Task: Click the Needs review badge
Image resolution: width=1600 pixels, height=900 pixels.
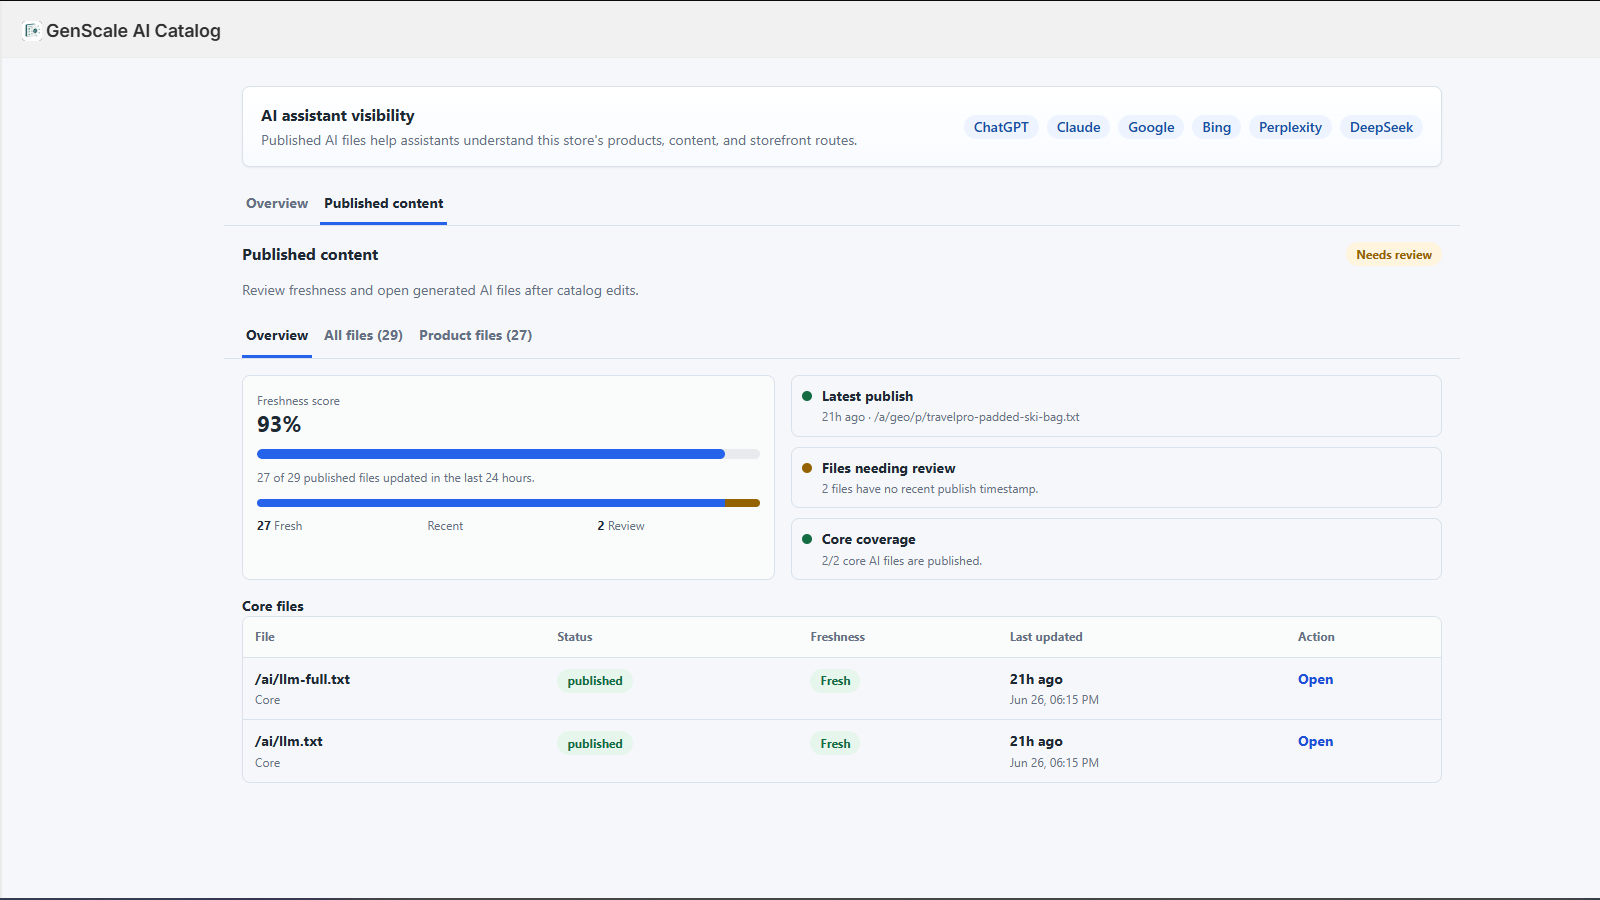Action: 1393,255
